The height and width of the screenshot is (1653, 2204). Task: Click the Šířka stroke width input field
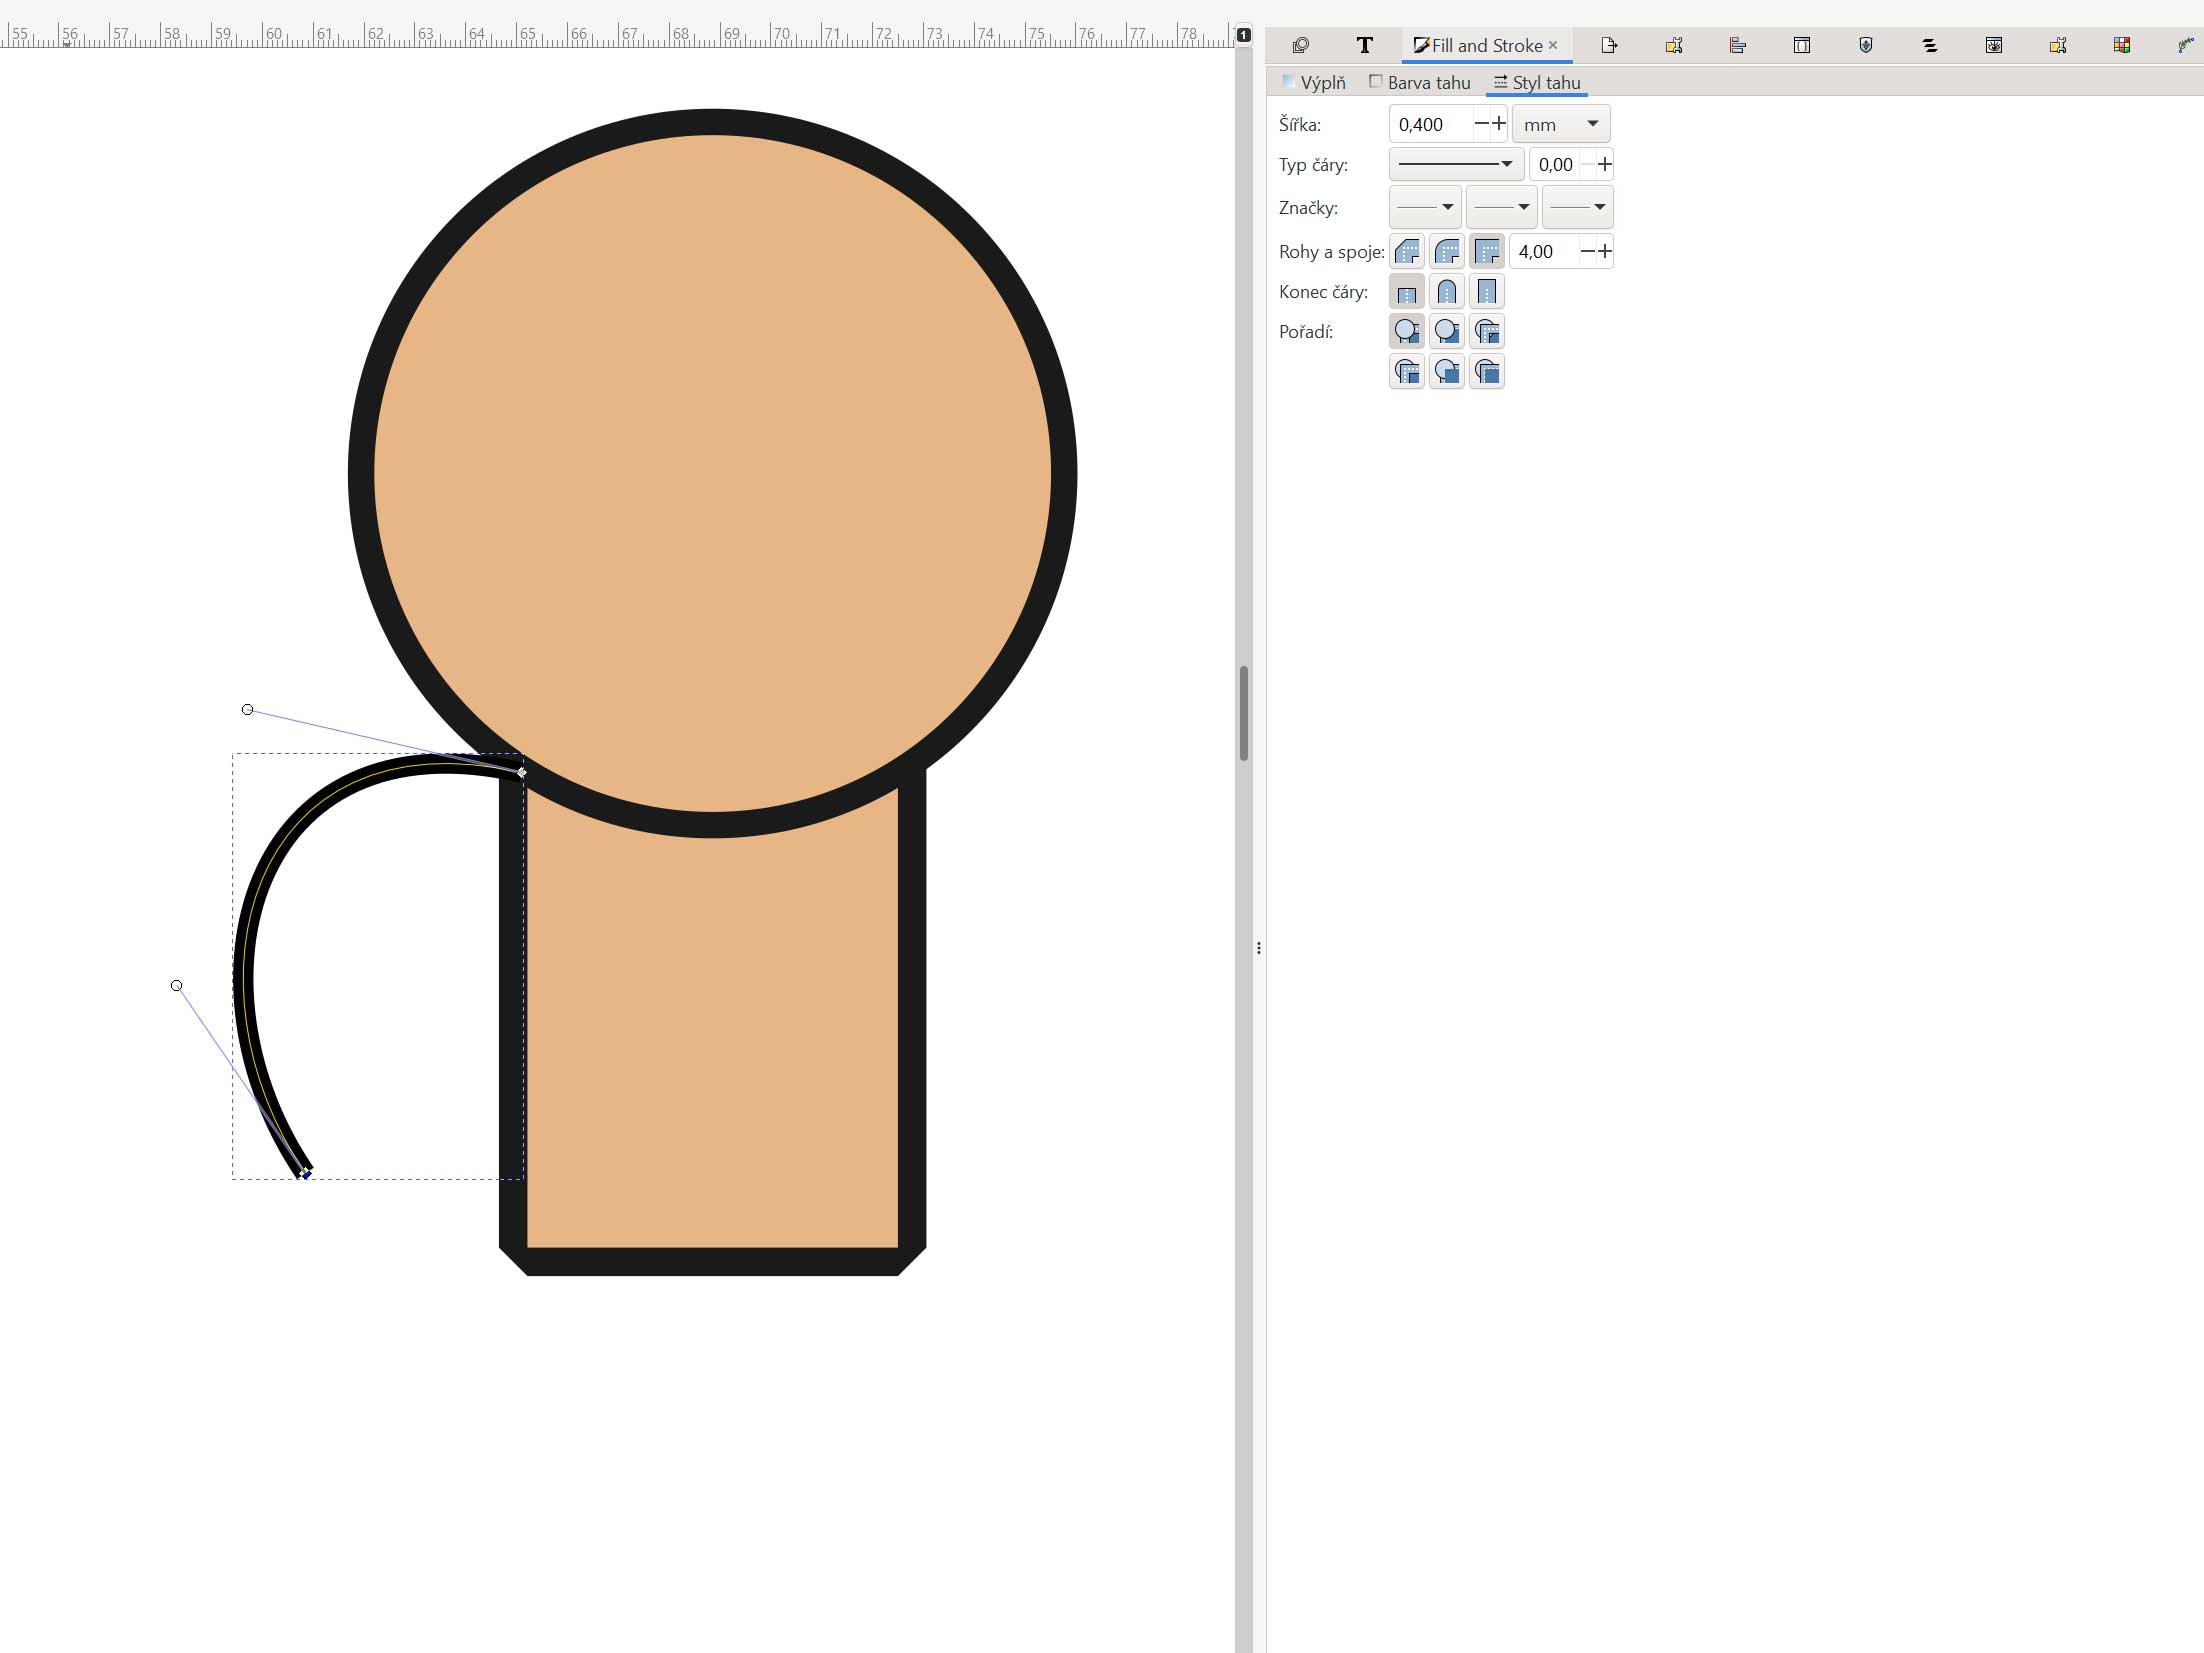(1430, 124)
